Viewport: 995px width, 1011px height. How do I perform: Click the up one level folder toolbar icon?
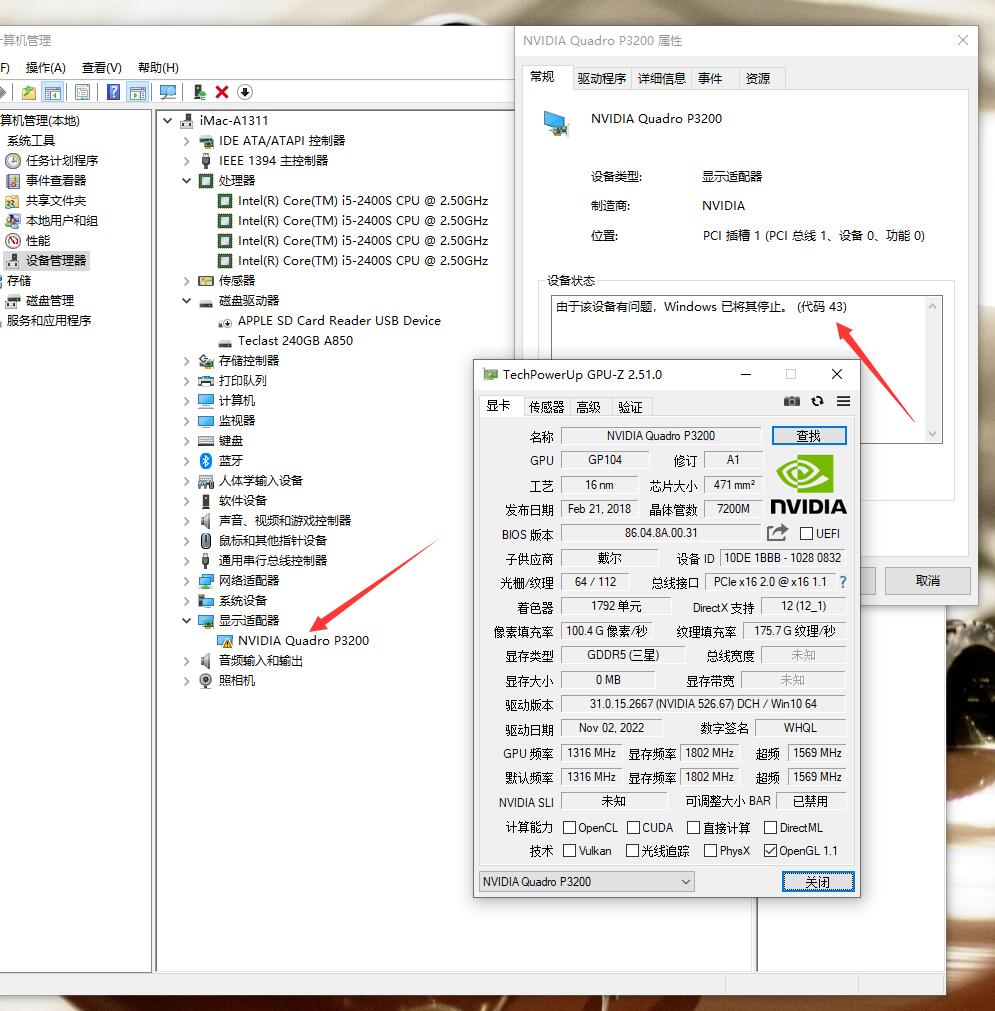tap(29, 92)
